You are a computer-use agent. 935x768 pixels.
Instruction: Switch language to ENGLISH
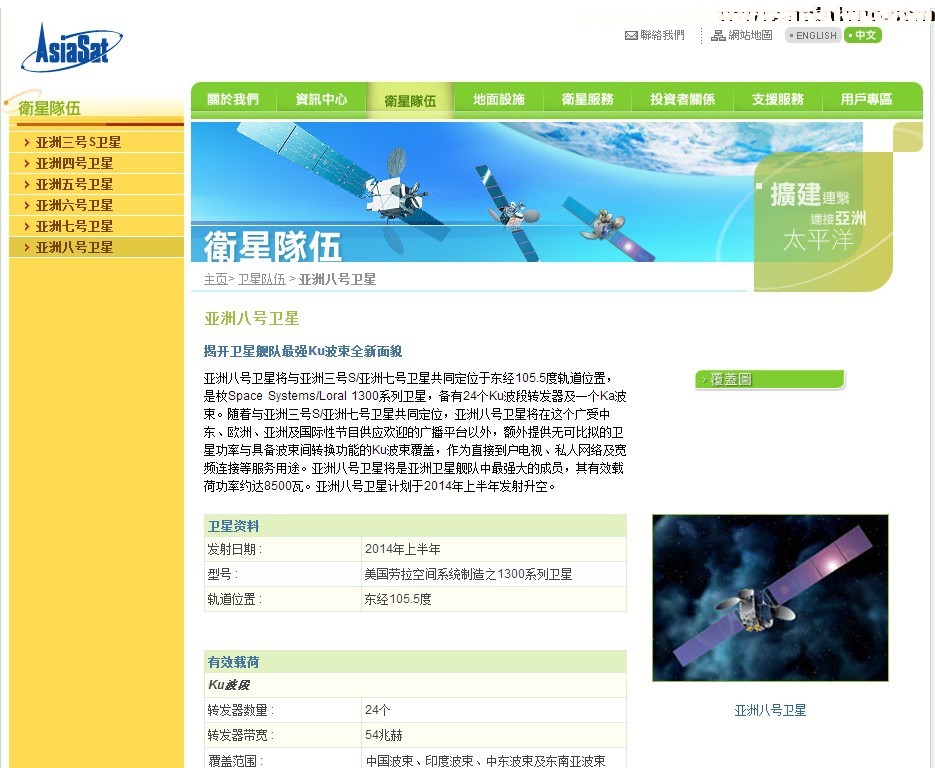click(813, 36)
